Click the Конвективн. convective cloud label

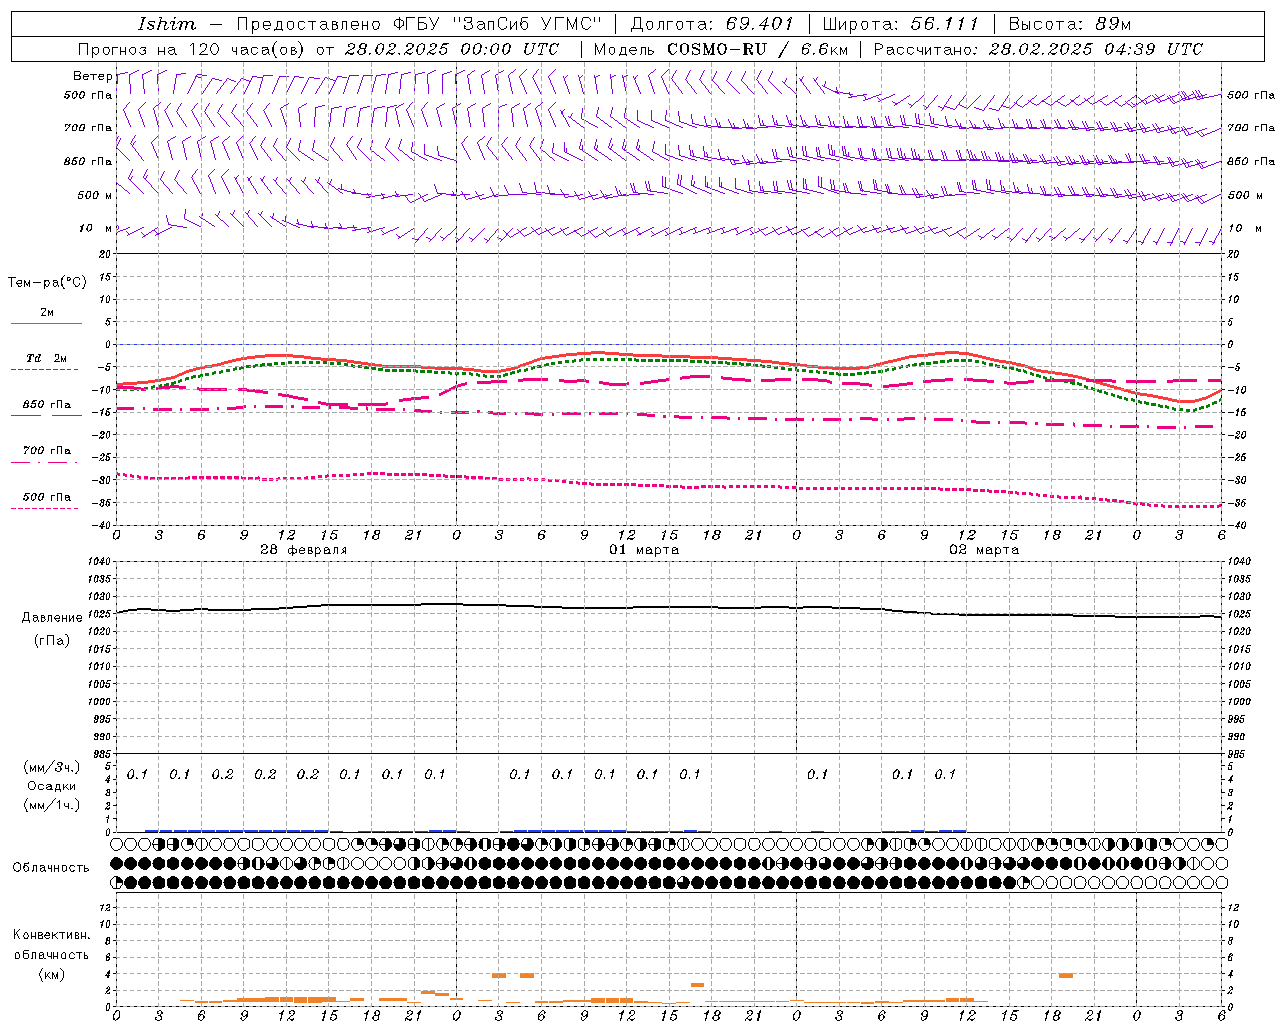pos(51,935)
